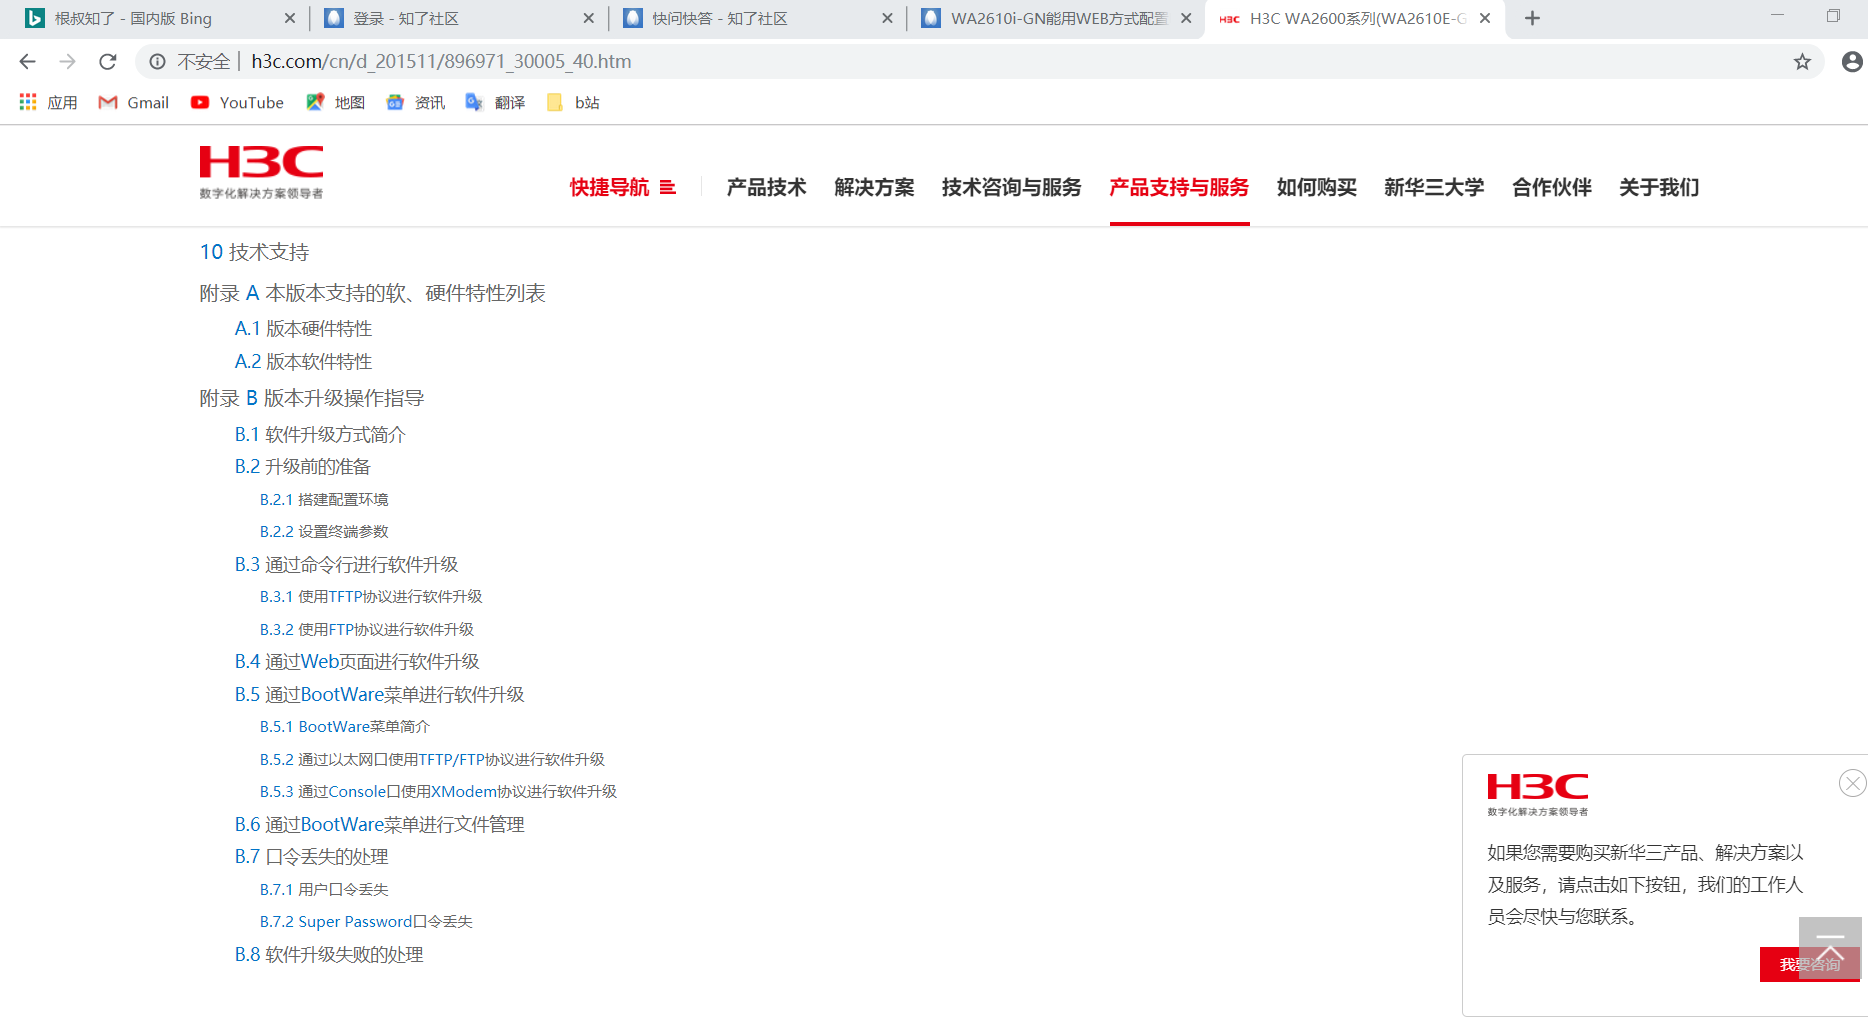Open B.3 通过命令行进行软件升级 link

tap(346, 565)
